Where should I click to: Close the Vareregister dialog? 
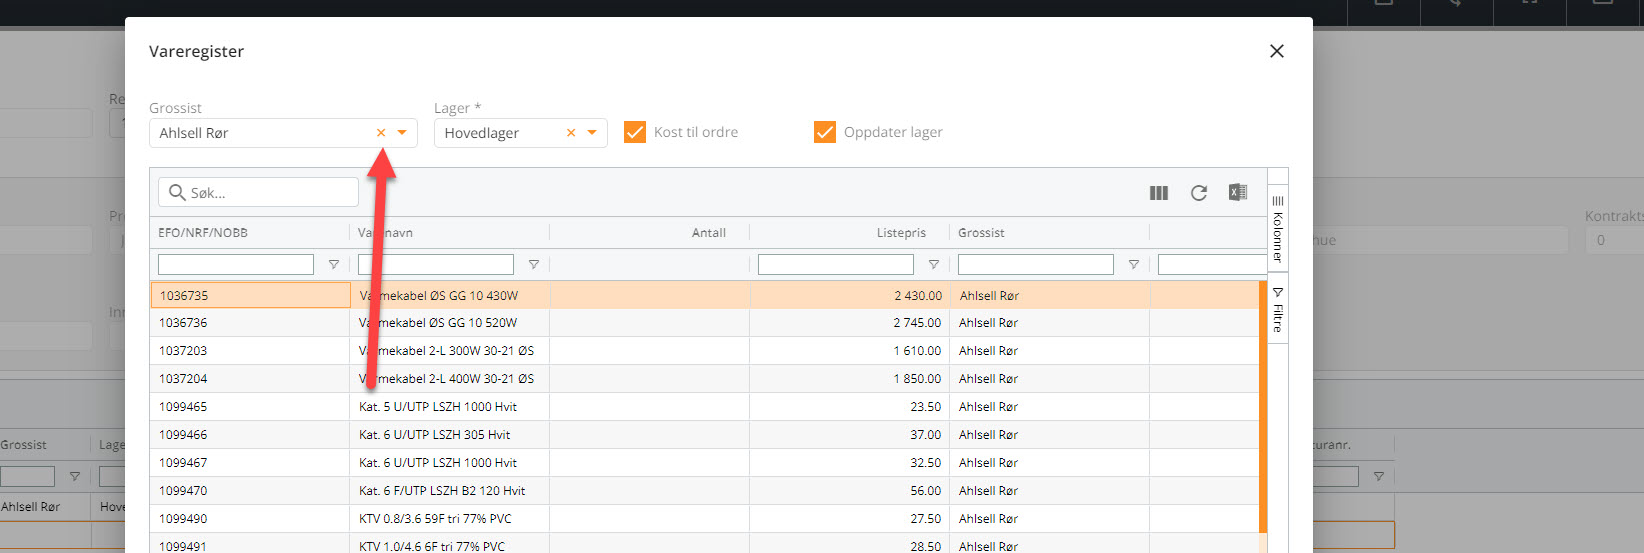pyautogui.click(x=1277, y=51)
